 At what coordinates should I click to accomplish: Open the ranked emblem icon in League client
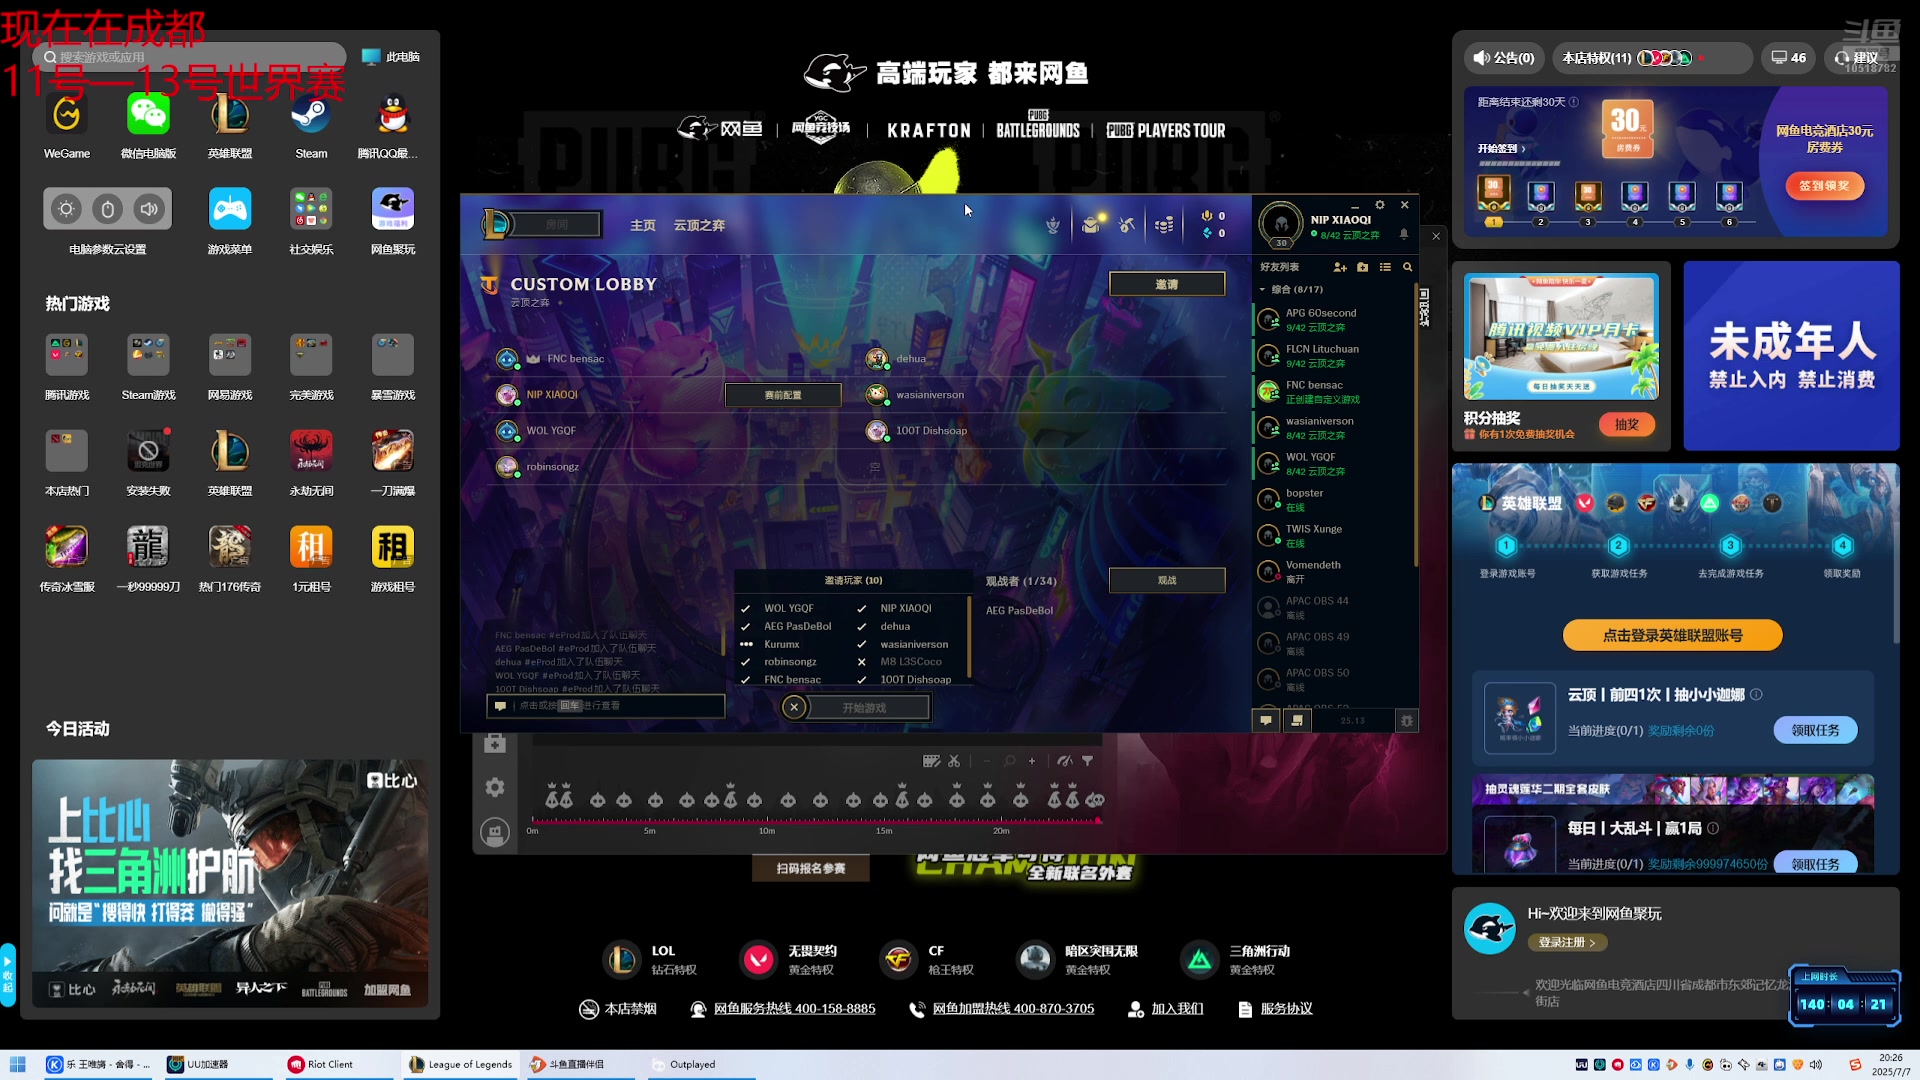(1053, 225)
